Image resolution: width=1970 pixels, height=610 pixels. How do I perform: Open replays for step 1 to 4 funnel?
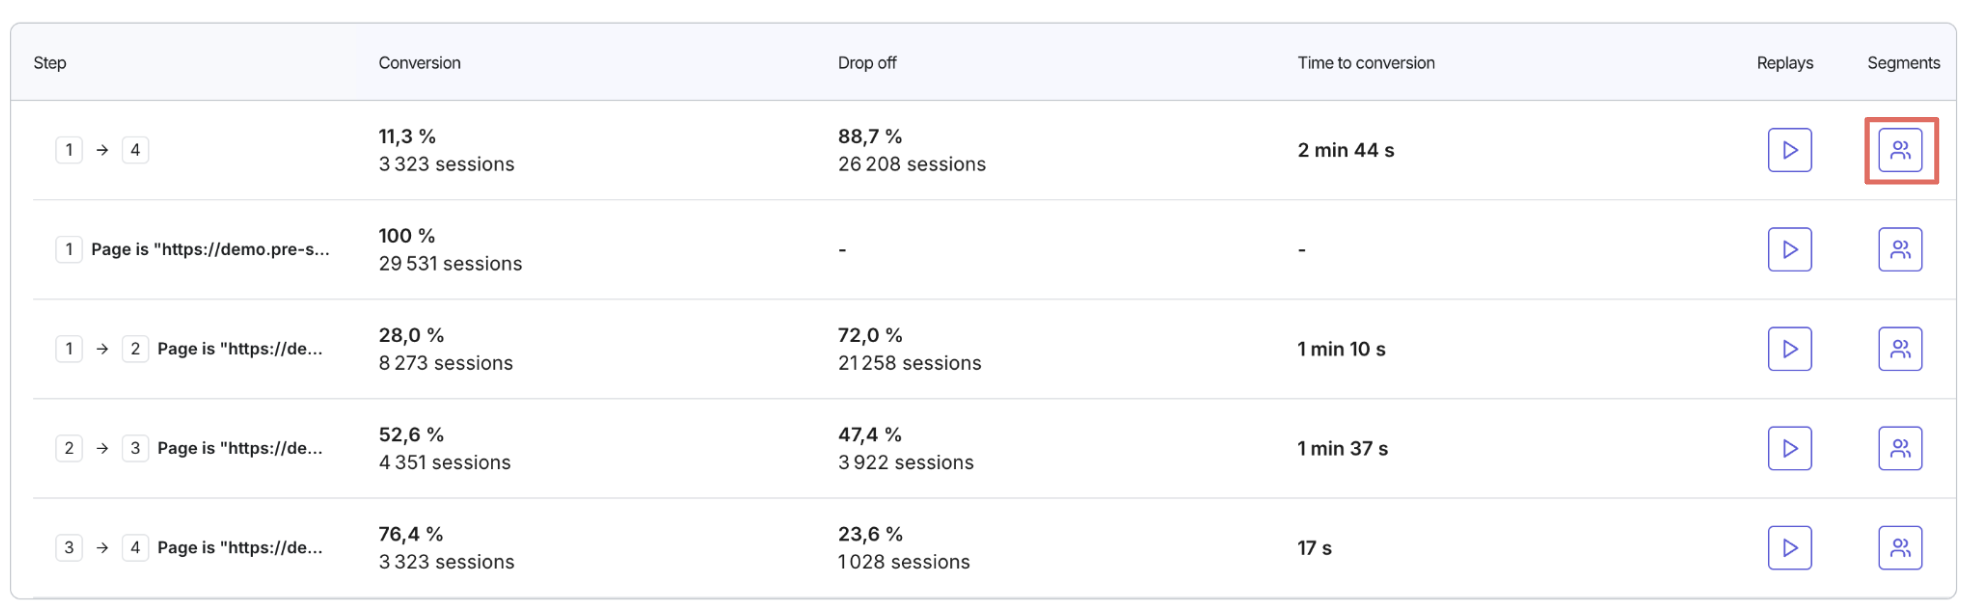coord(1789,150)
